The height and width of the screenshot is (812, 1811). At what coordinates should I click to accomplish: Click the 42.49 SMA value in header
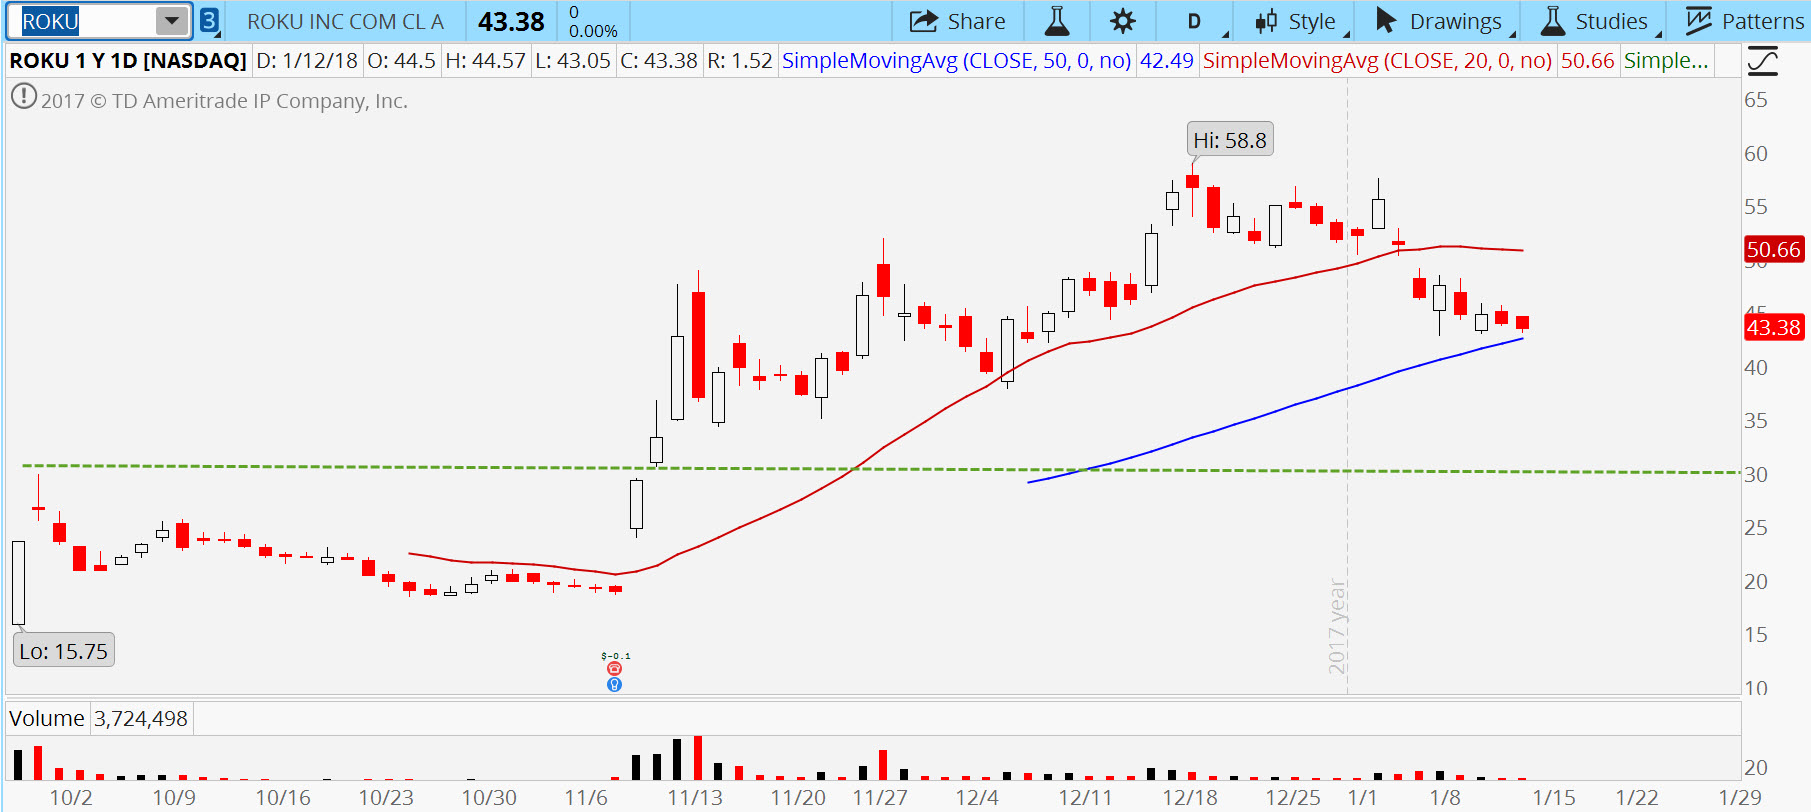point(1167,61)
